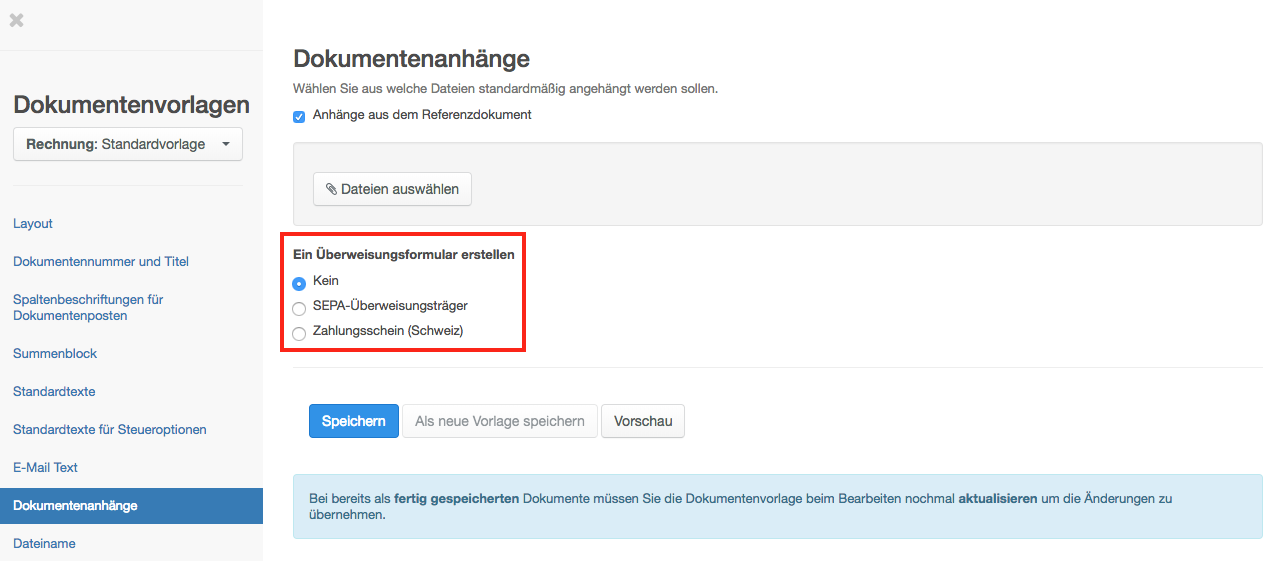This screenshot has height=561, width=1272.
Task: Go to Dokumentennummer und Titel
Action: pos(101,261)
